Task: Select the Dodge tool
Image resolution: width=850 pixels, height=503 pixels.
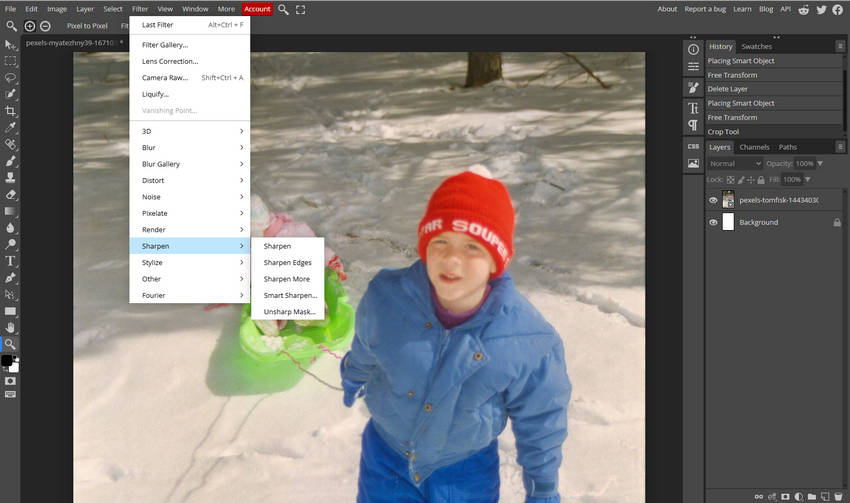Action: point(10,244)
